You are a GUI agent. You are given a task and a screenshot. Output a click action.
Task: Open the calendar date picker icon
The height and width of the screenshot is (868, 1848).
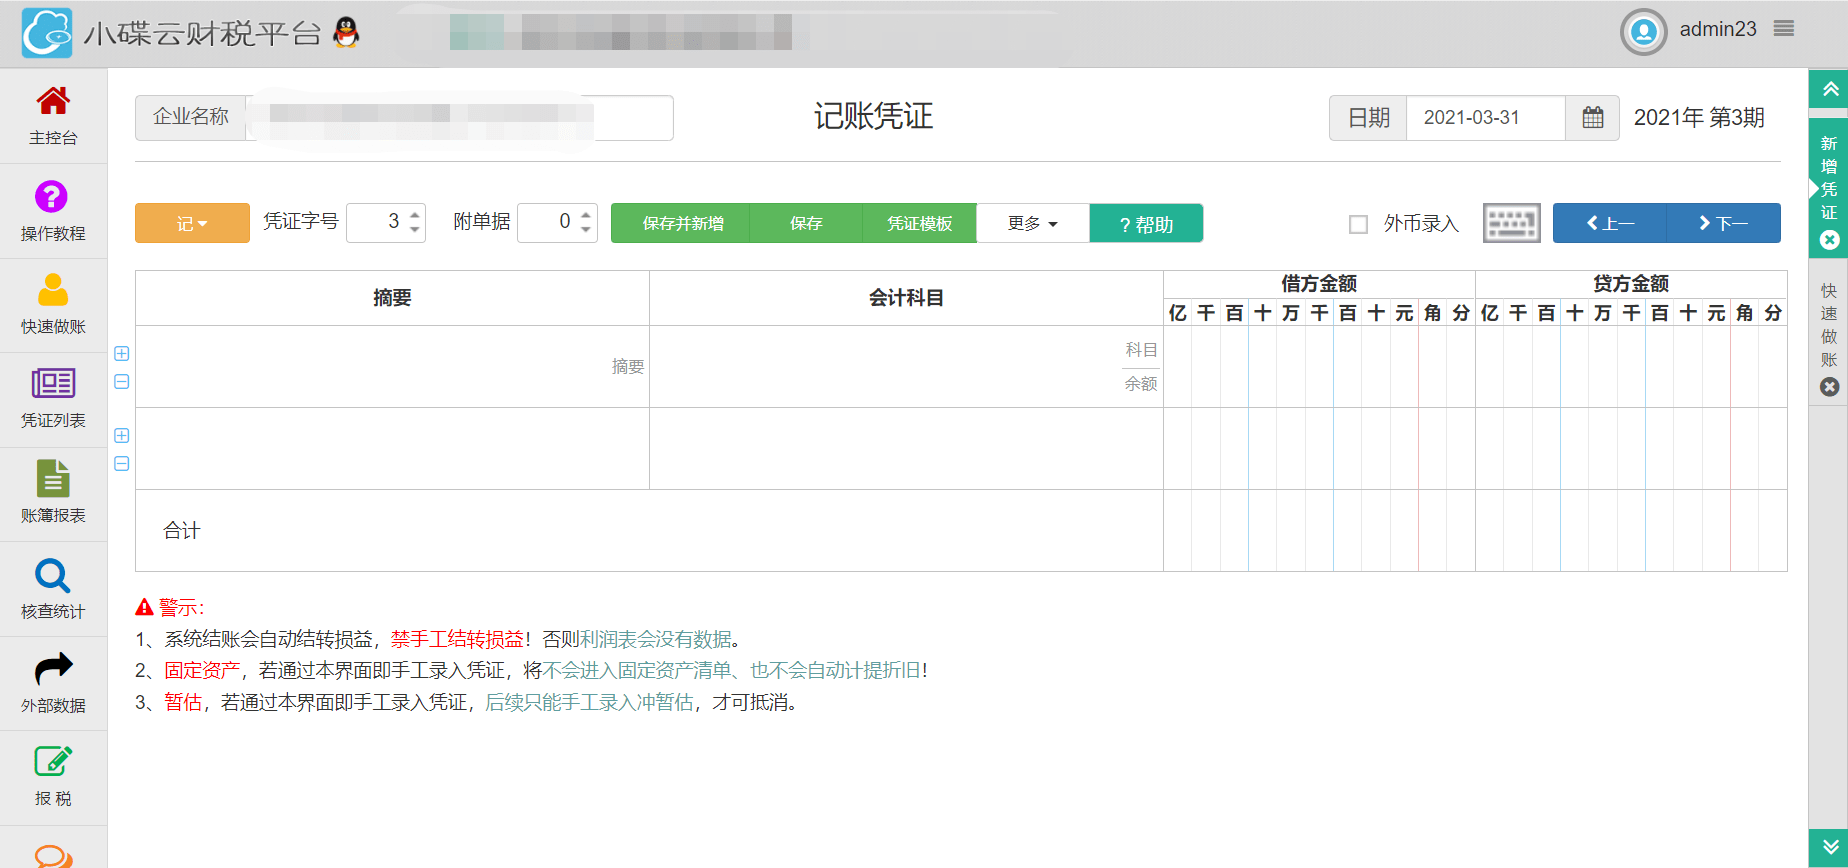(x=1592, y=118)
